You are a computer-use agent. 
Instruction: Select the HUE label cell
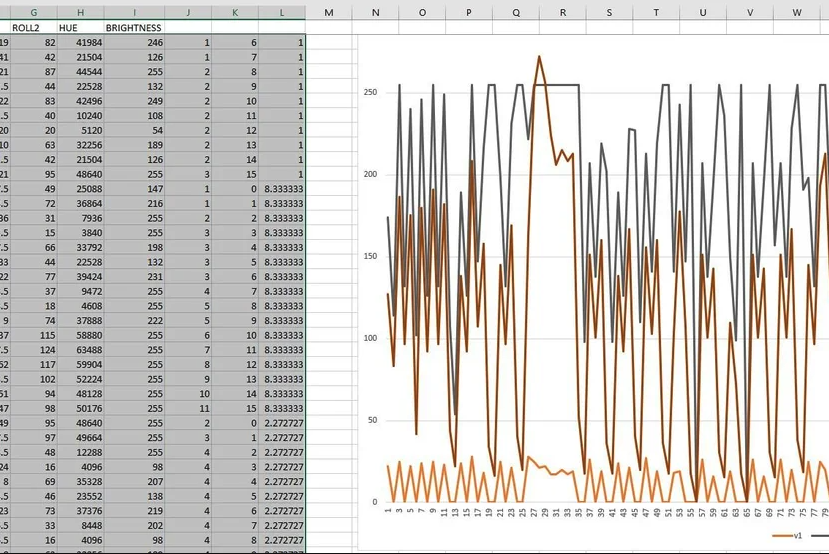pyautogui.click(x=68, y=28)
